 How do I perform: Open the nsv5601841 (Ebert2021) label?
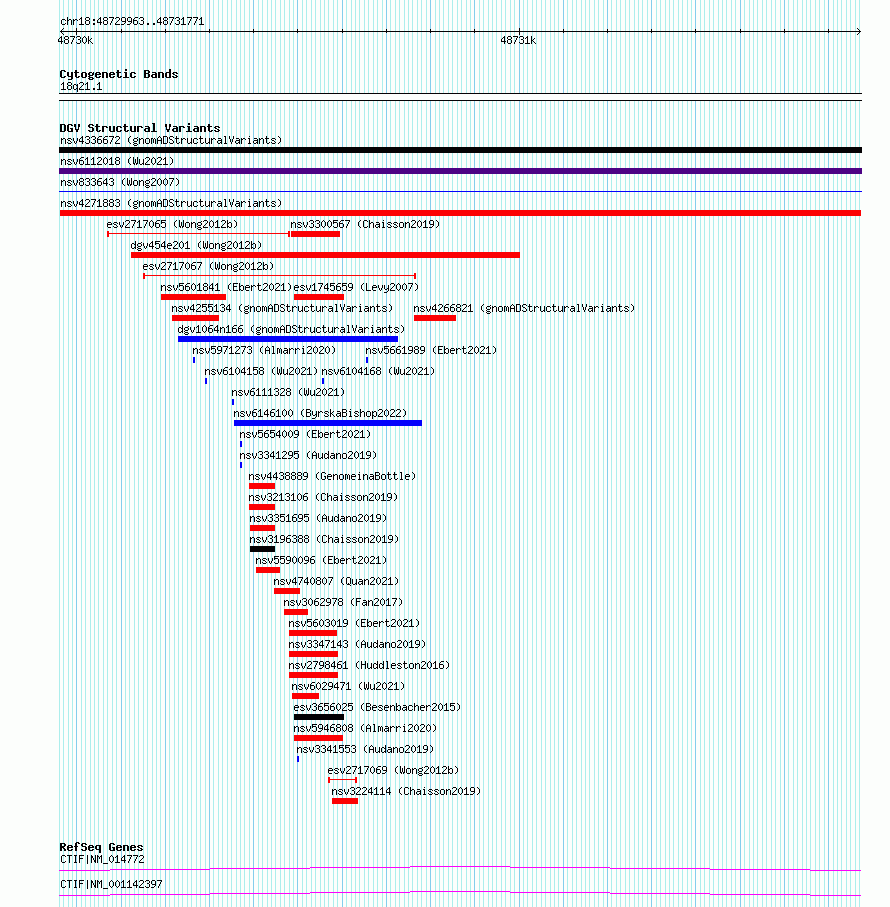click(x=226, y=287)
